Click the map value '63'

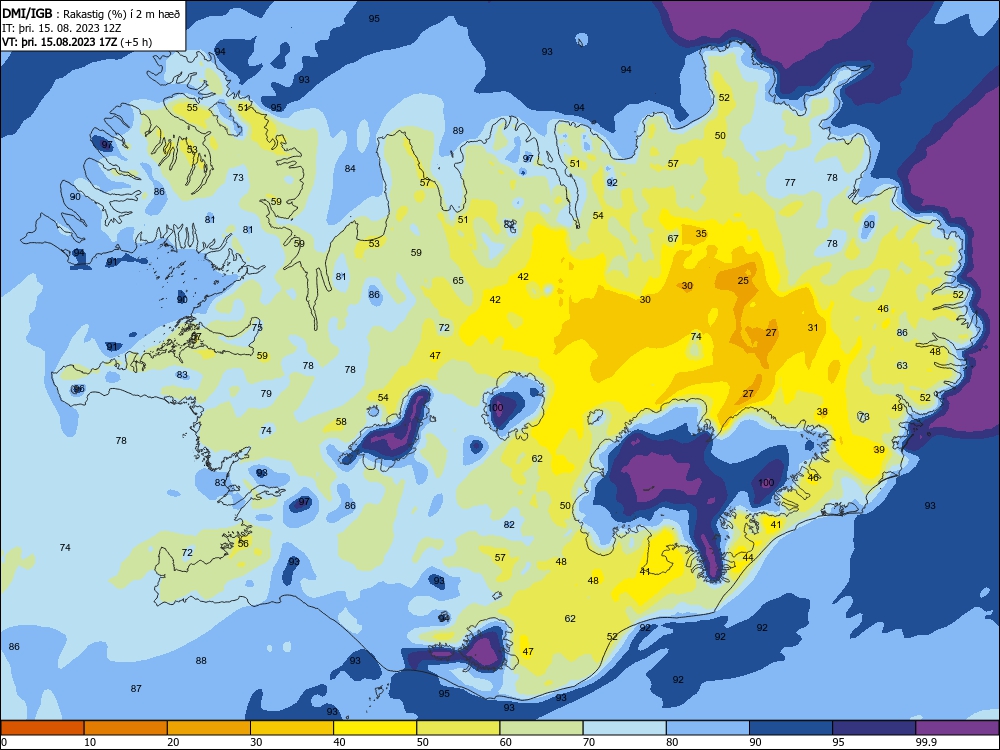[x=902, y=366]
